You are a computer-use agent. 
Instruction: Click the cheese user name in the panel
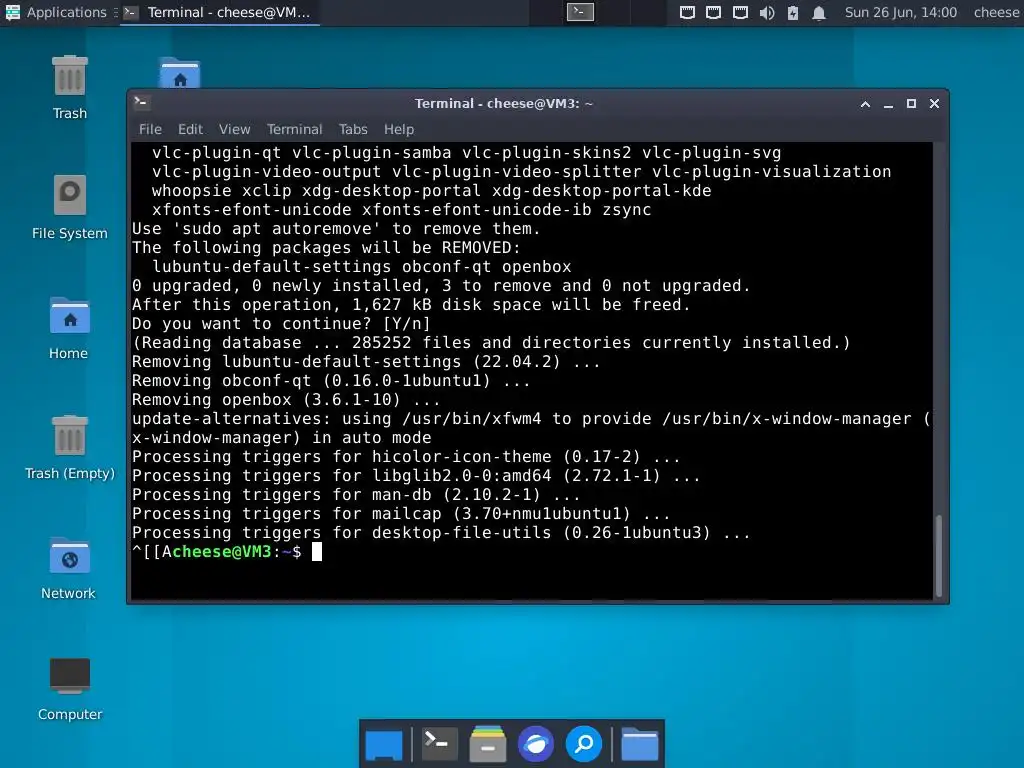pyautogui.click(x=997, y=12)
